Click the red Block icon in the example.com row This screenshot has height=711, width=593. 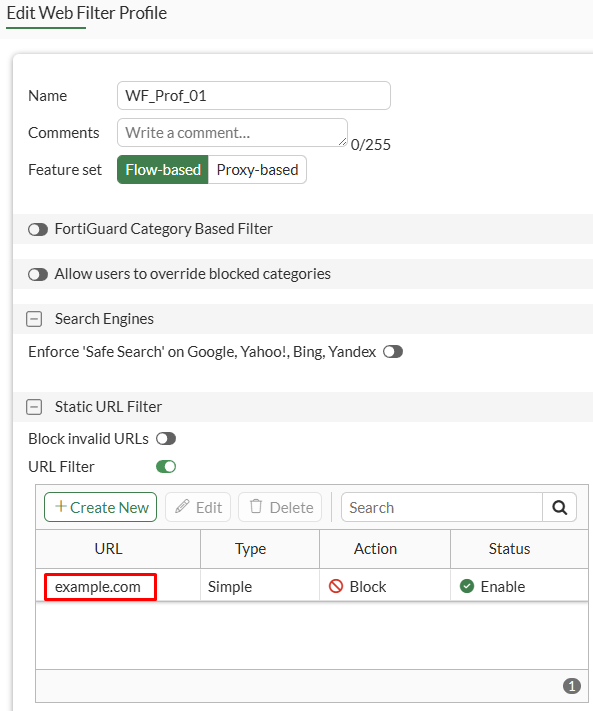tap(336, 586)
